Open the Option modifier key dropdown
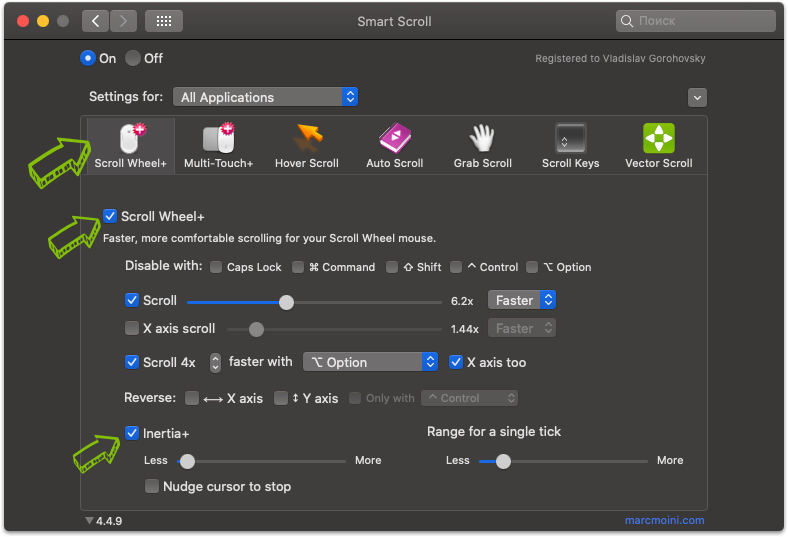This screenshot has width=788, height=537. [x=370, y=362]
